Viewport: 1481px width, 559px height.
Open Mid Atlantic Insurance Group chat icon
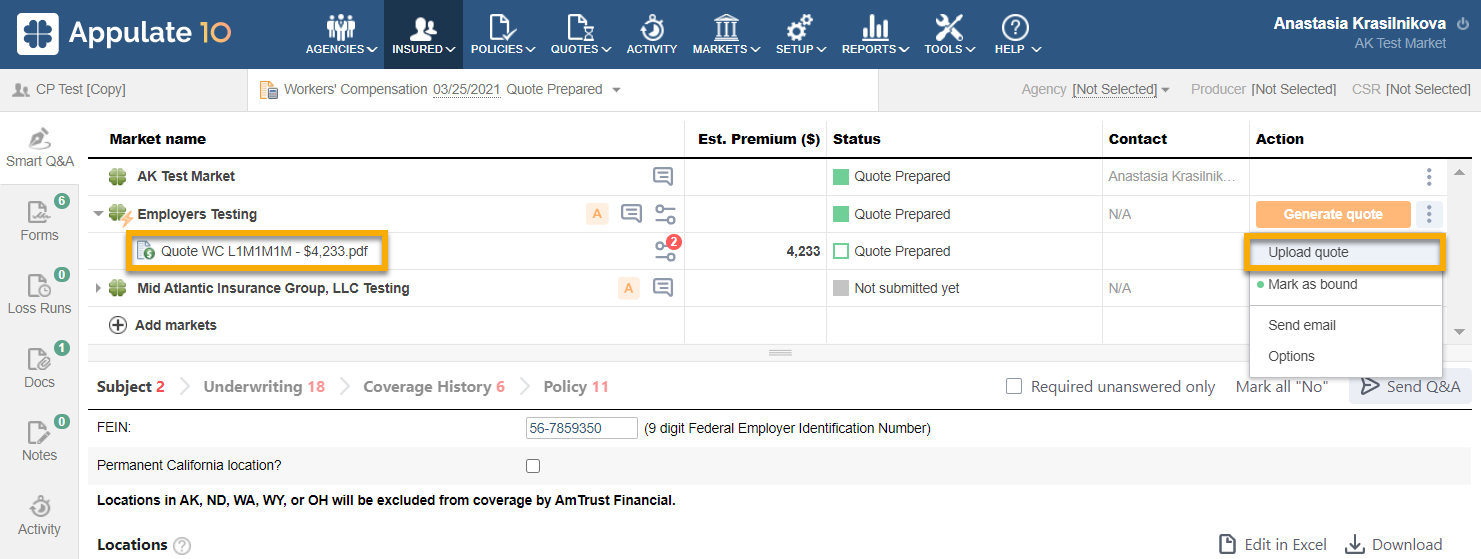click(x=663, y=288)
